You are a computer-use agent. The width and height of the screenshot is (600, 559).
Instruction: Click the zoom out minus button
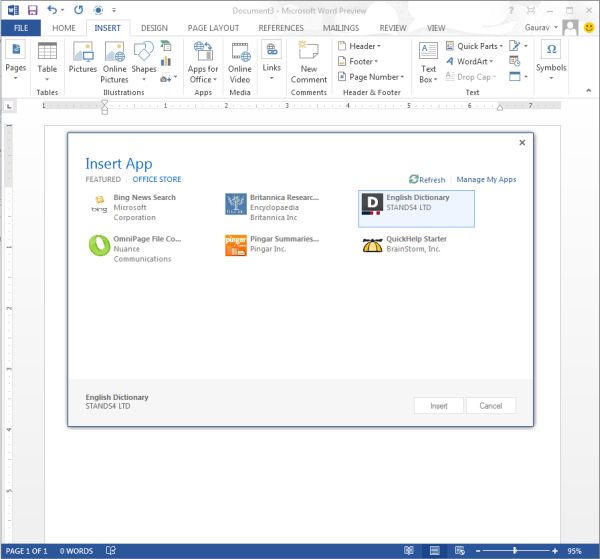coord(478,551)
